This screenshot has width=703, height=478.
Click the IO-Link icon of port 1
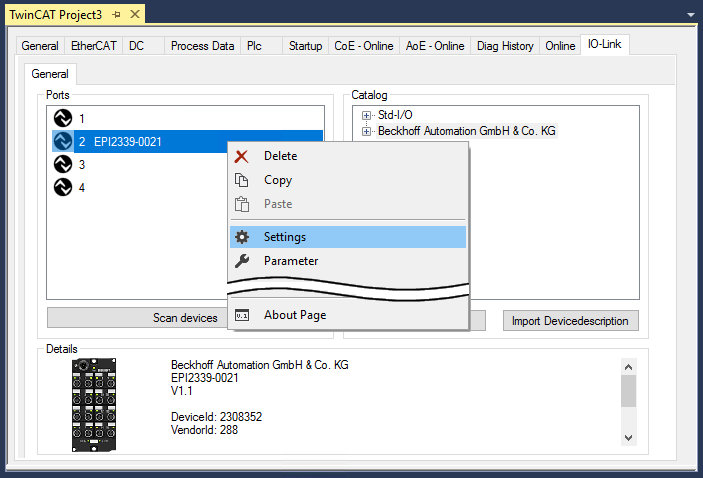tap(63, 118)
